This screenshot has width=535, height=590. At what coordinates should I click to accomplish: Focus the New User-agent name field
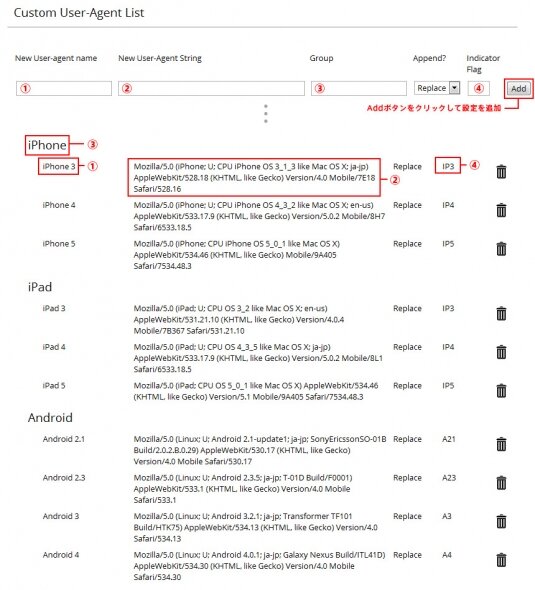64,88
